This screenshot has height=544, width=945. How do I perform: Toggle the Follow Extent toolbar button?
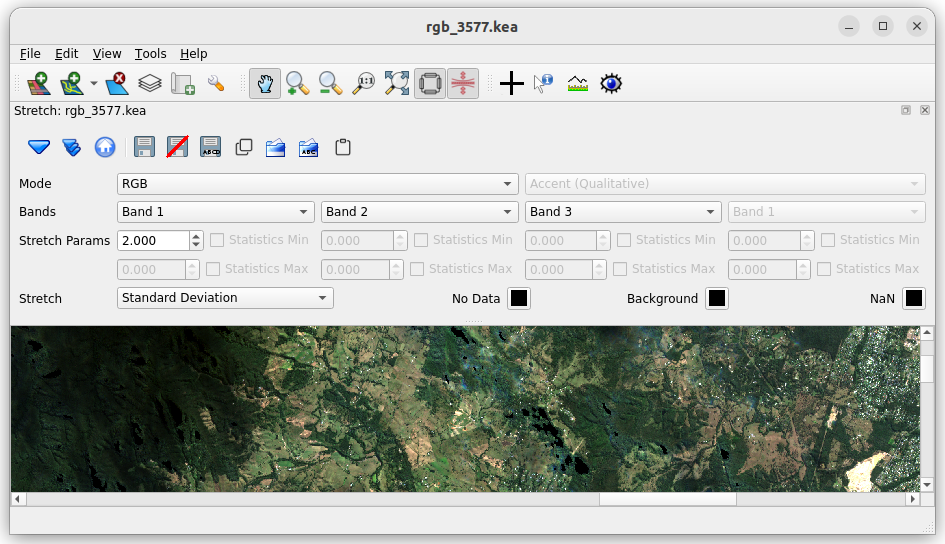(x=430, y=84)
